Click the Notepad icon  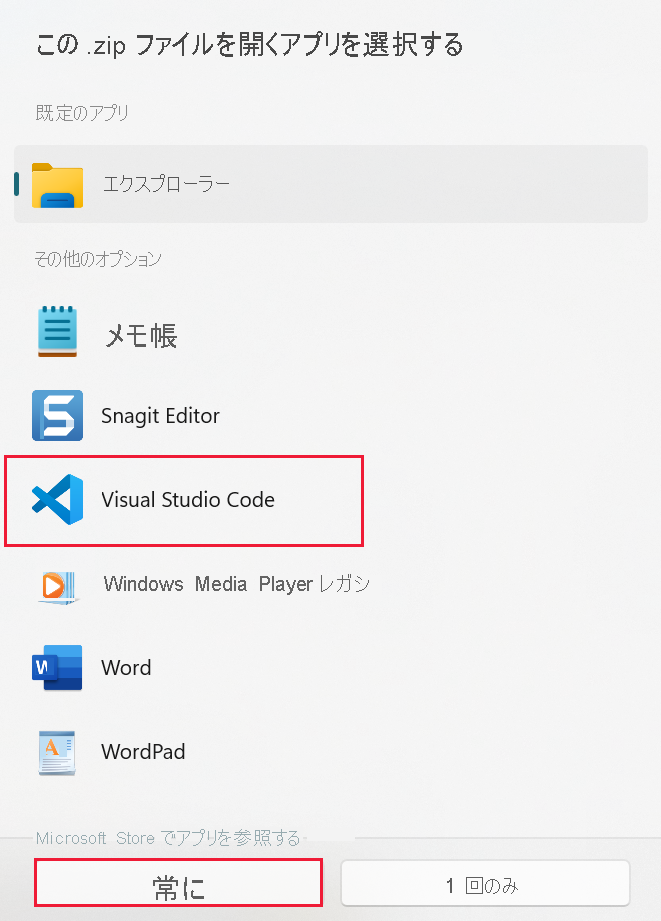tap(58, 331)
